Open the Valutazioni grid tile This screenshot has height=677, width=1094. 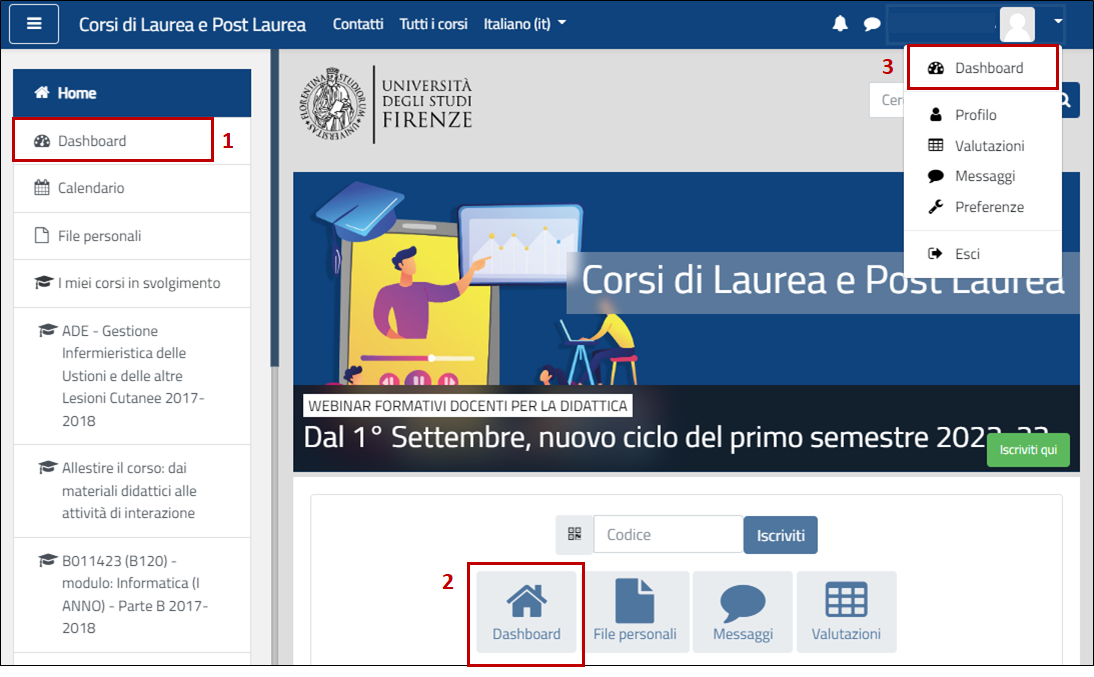pyautogui.click(x=846, y=612)
